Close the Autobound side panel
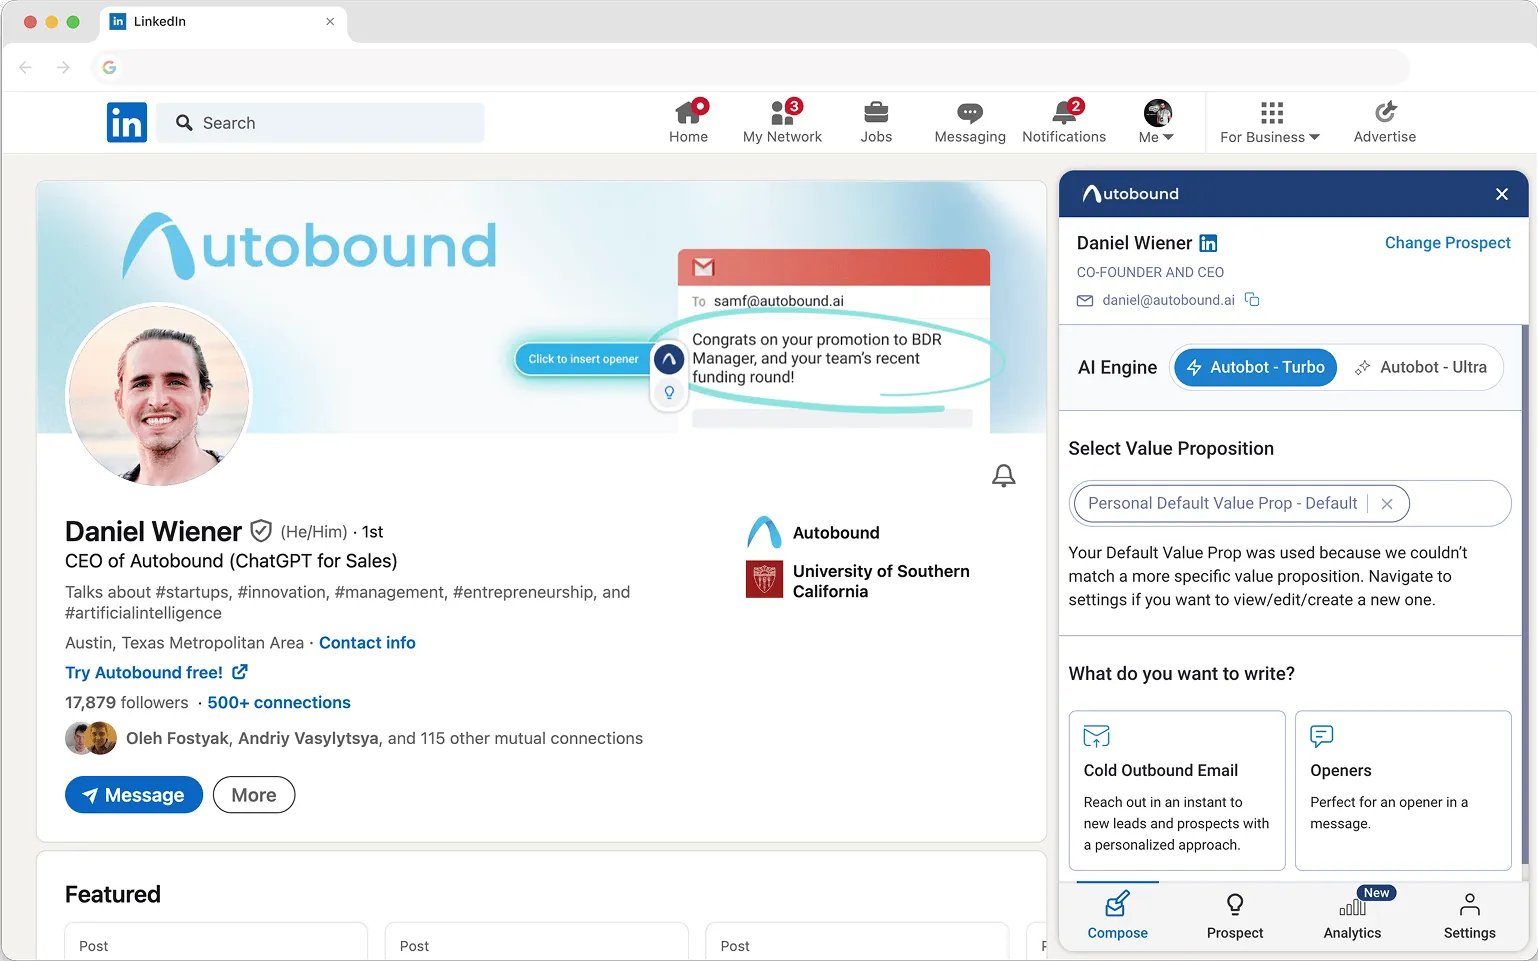Image resolution: width=1539 pixels, height=961 pixels. (x=1502, y=194)
